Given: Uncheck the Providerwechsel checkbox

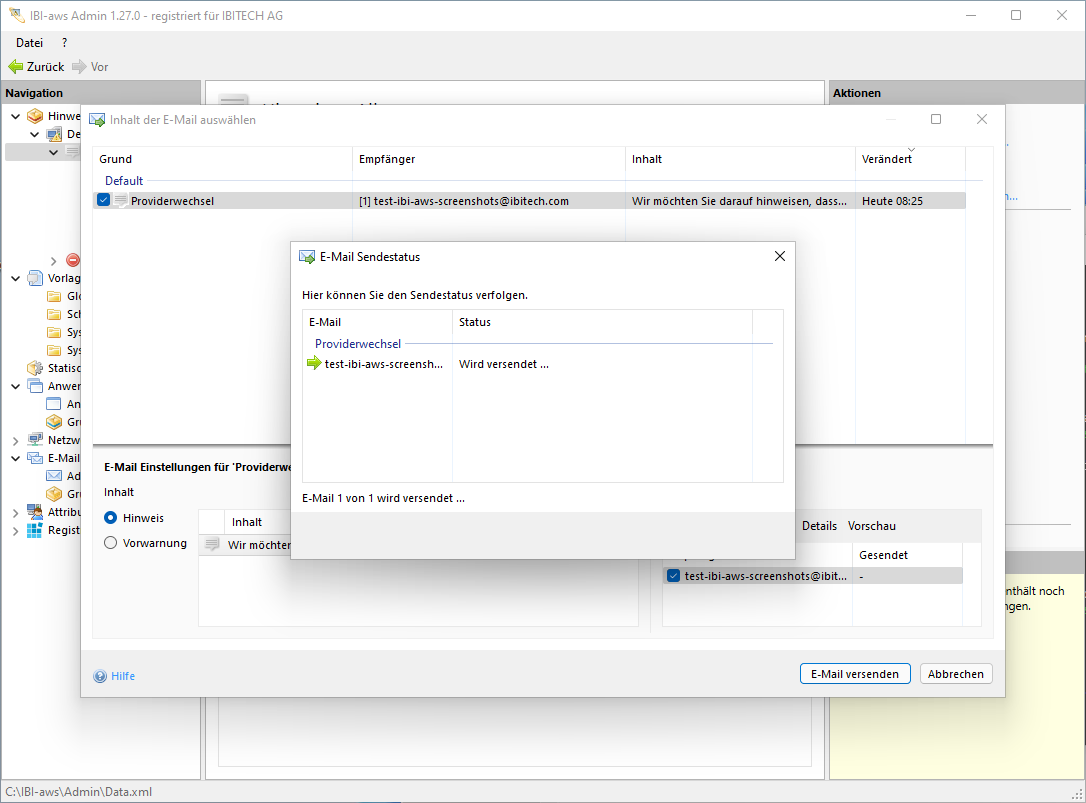Looking at the screenshot, I should (x=104, y=201).
